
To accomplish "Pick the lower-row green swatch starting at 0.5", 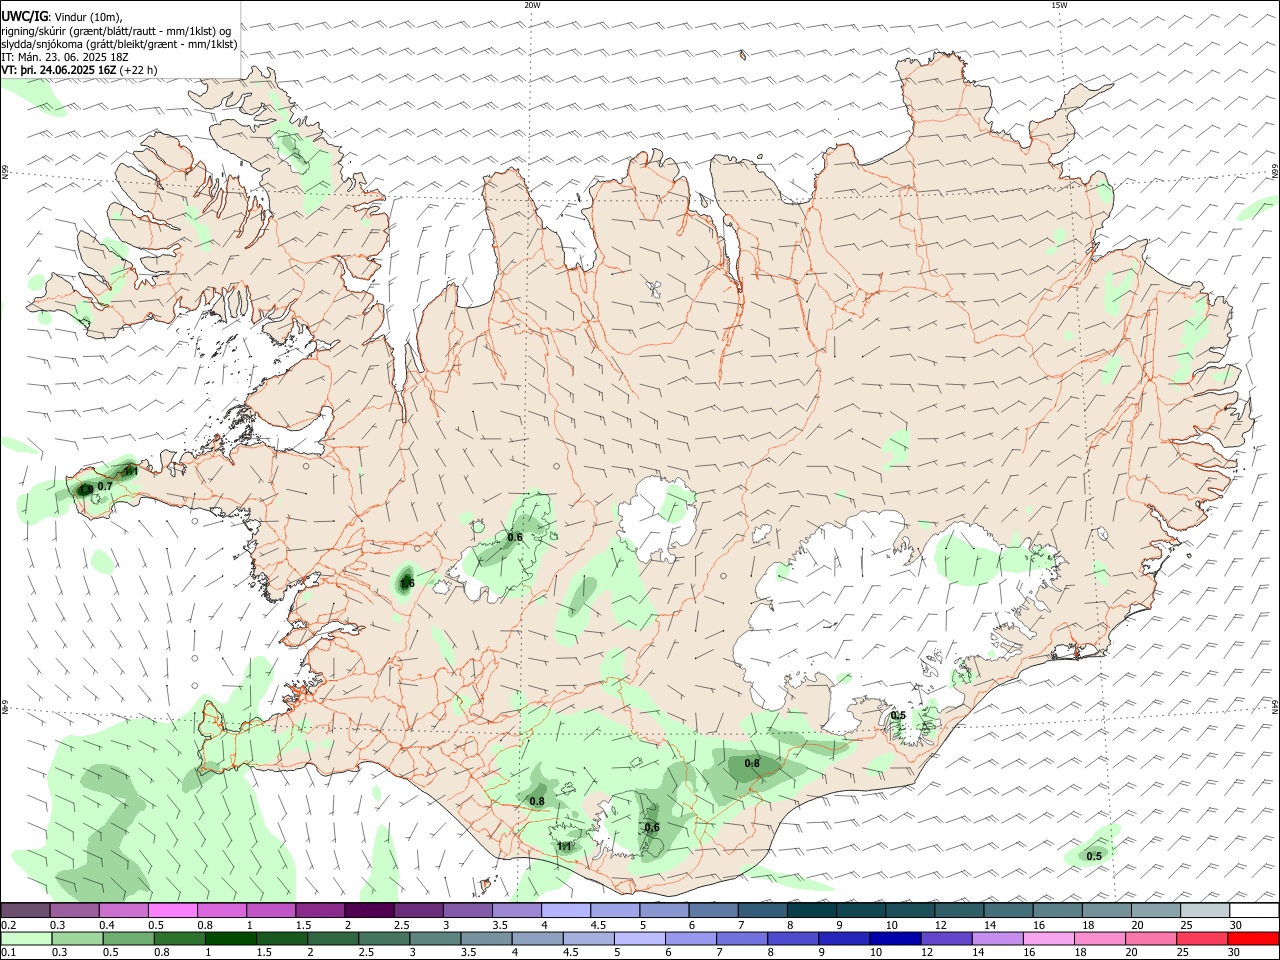I will (128, 939).
